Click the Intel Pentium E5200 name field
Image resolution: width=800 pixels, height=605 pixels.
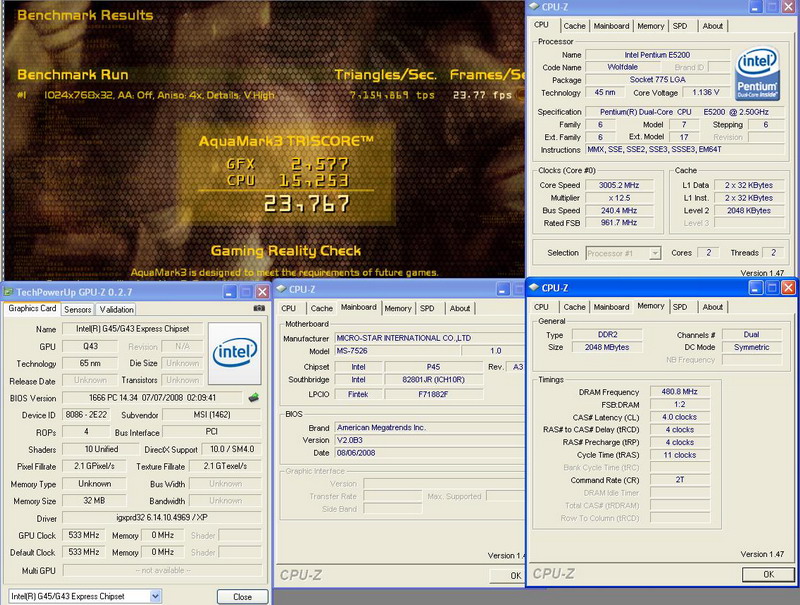click(657, 55)
